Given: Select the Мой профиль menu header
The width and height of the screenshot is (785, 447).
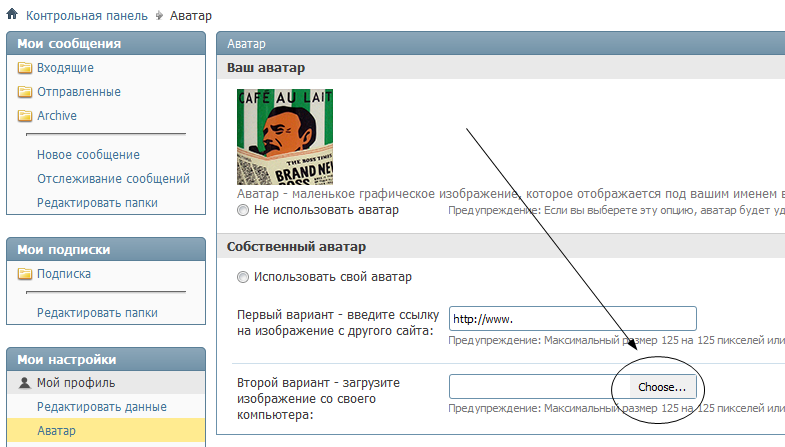Looking at the screenshot, I should [106, 383].
